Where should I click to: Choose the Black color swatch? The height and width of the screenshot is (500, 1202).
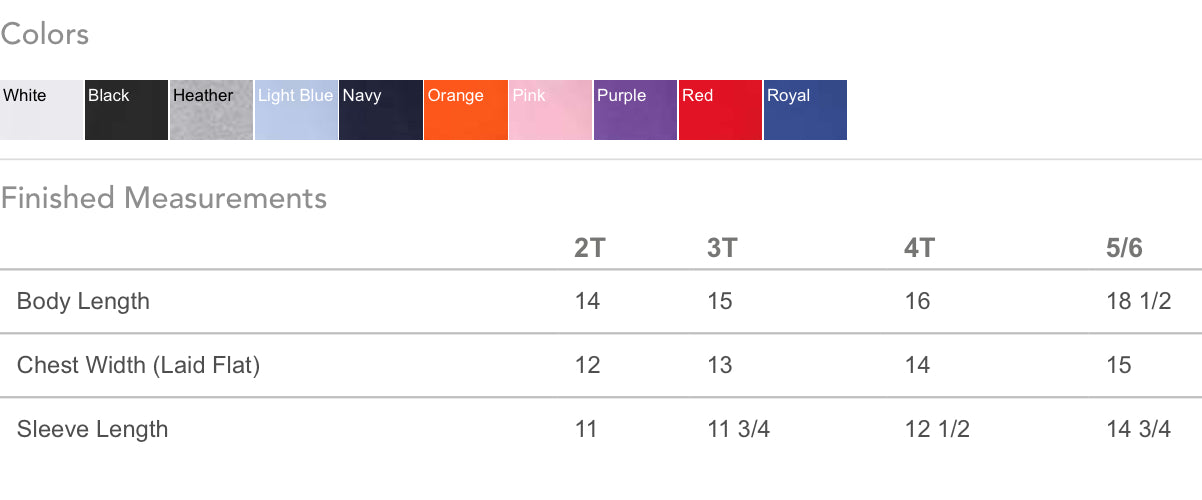(126, 110)
